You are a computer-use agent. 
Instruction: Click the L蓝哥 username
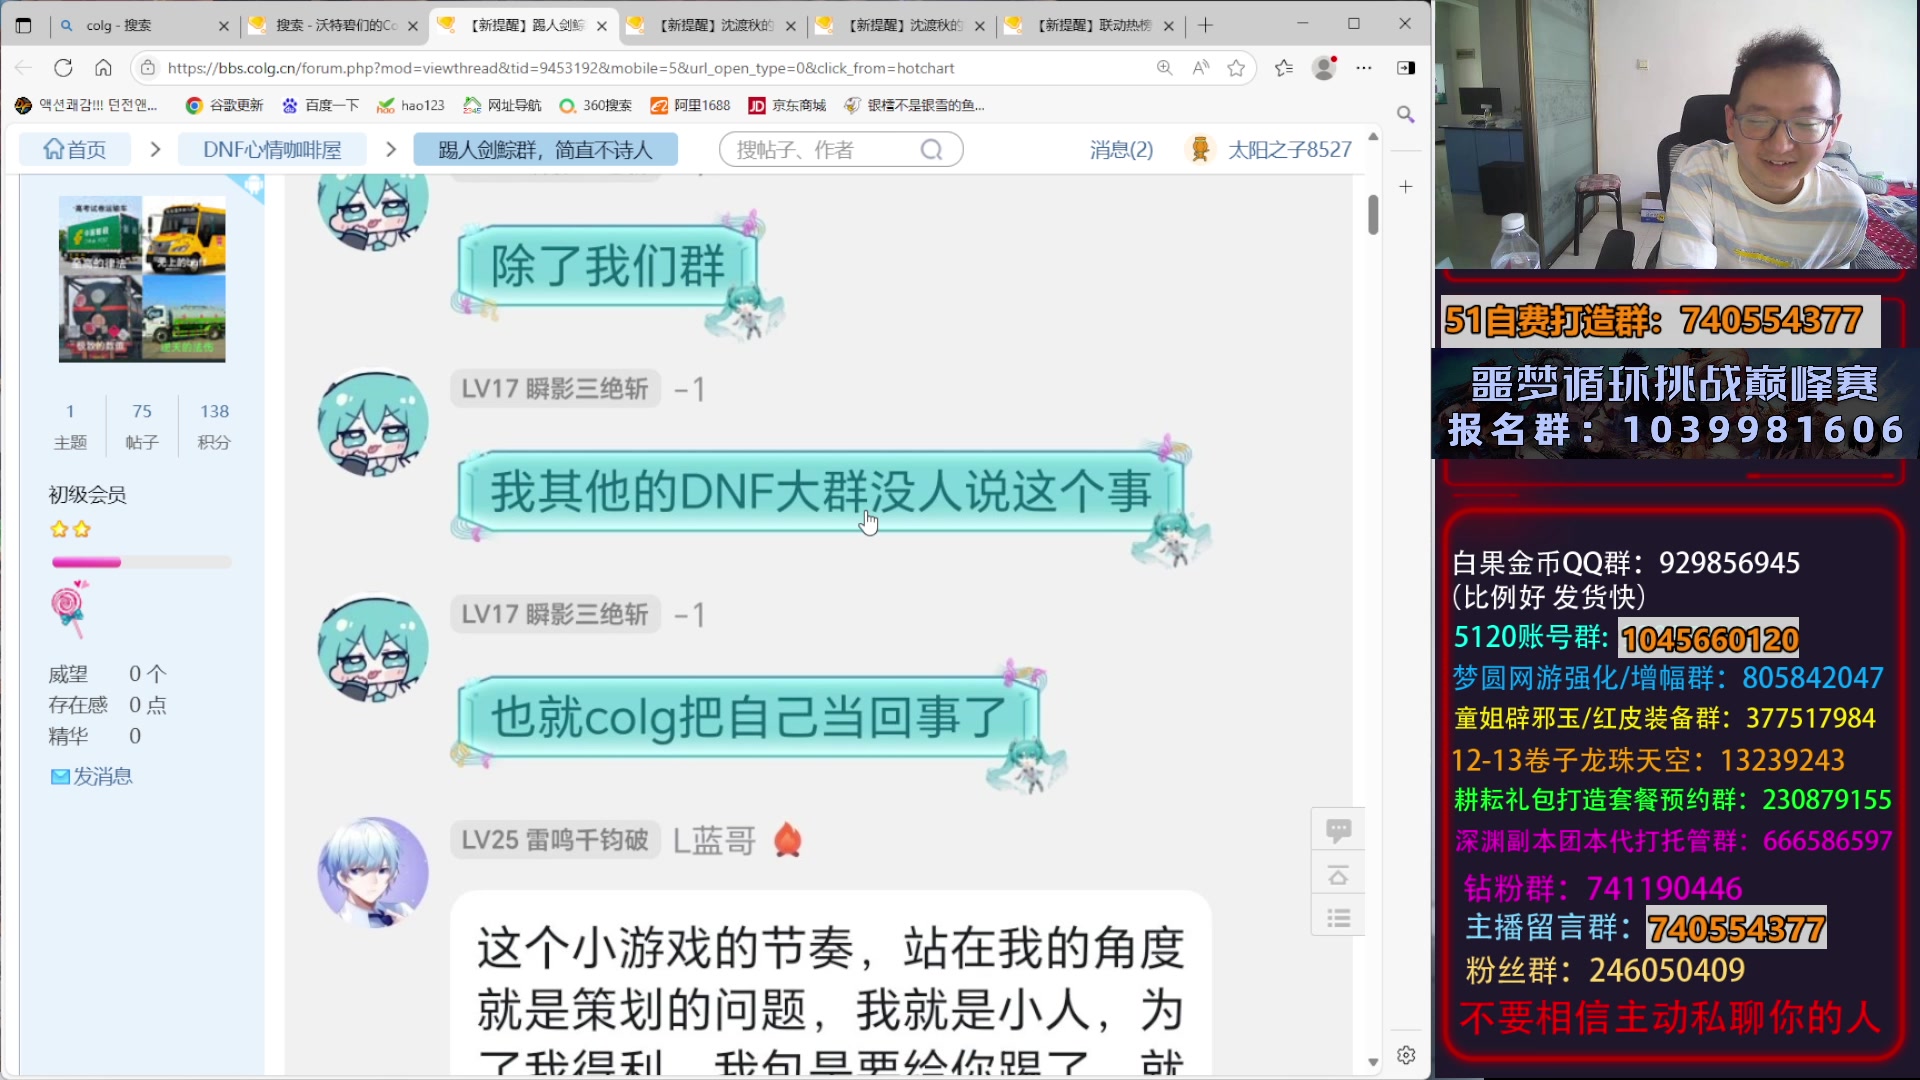click(714, 841)
